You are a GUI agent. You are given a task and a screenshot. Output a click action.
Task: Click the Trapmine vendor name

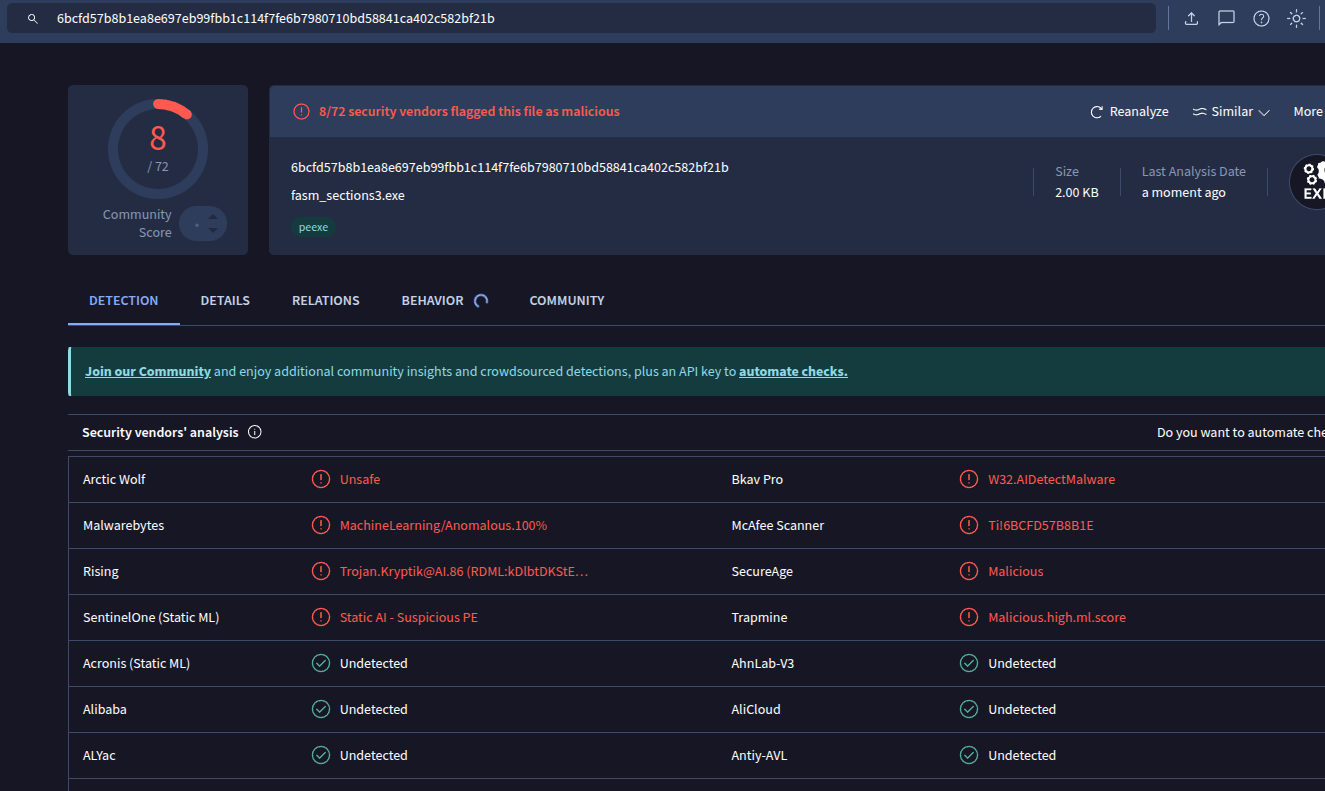click(x=760, y=617)
